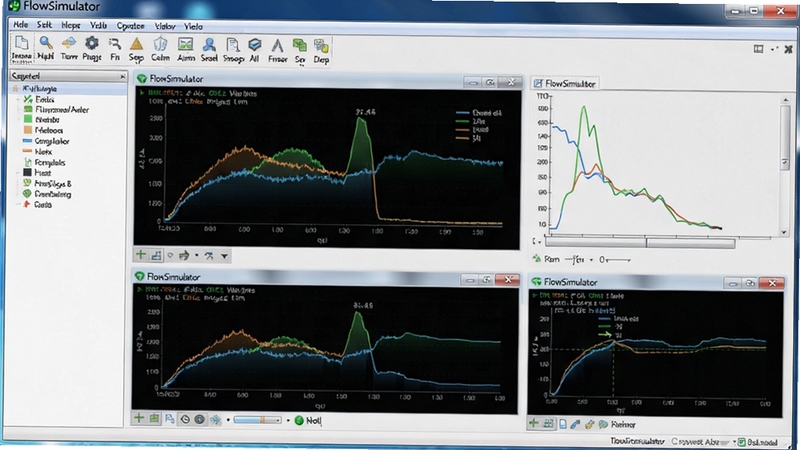Click the blue and yellow arrows toolbar icon
The height and width of the screenshot is (450, 800).
[68, 43]
